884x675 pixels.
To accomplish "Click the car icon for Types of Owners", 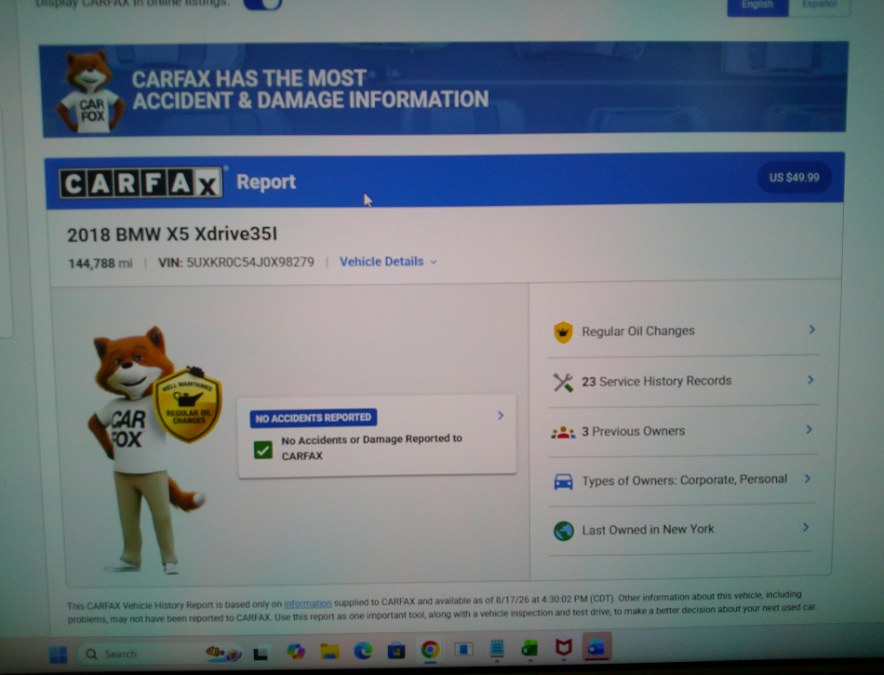I will 563,482.
